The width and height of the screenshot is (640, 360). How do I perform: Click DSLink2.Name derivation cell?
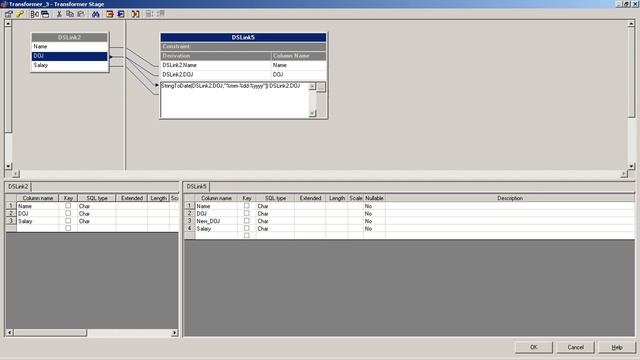click(x=216, y=65)
